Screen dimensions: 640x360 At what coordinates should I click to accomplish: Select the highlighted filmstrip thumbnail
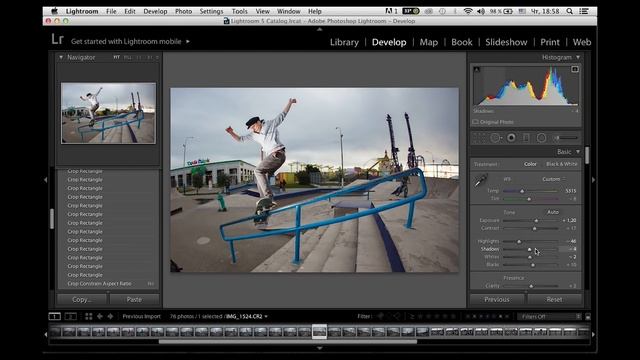[x=319, y=332]
